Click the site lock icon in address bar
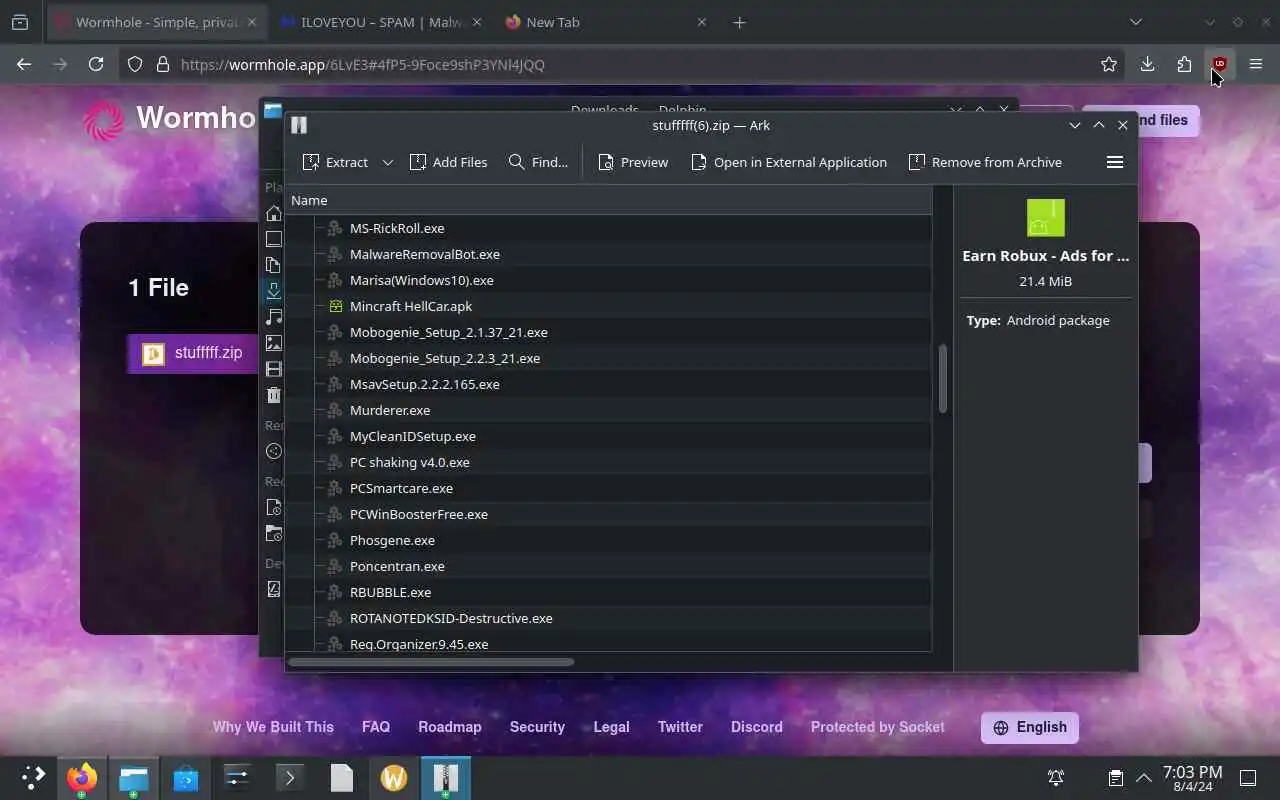Viewport: 1280px width, 800px height. coord(163,64)
